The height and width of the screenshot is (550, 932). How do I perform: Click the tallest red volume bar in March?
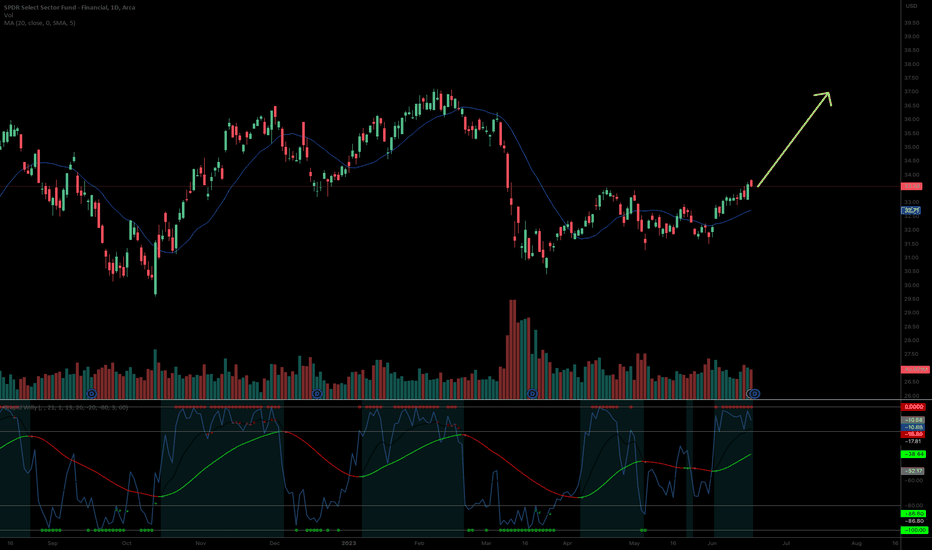click(x=512, y=349)
